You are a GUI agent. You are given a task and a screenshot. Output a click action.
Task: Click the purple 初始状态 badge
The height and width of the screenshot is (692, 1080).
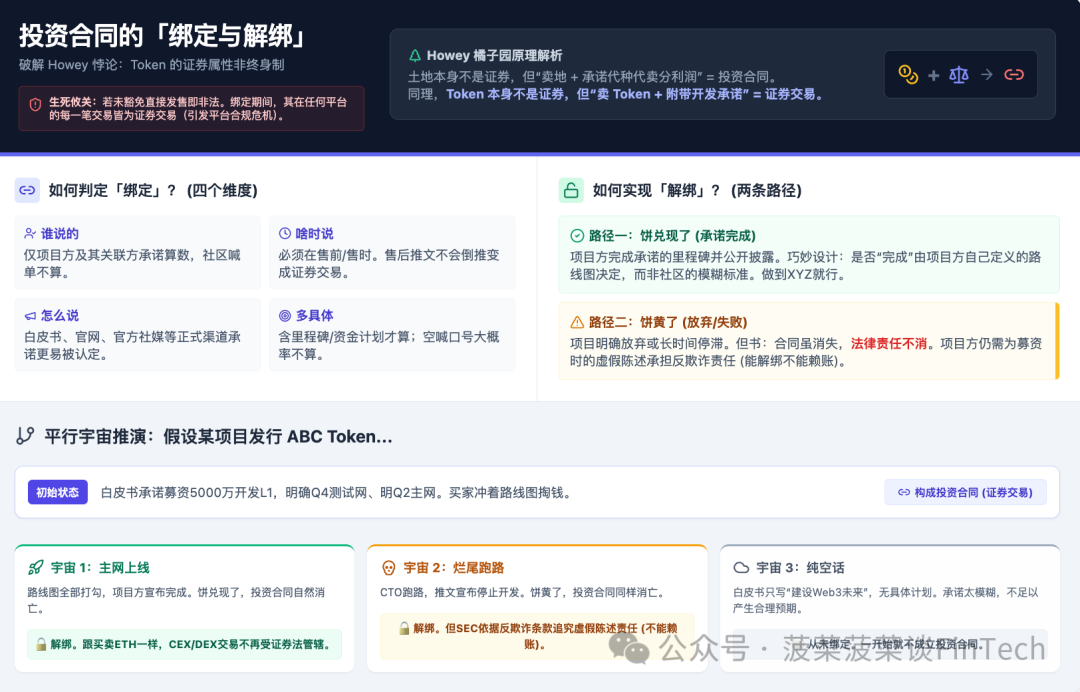[x=58, y=492]
